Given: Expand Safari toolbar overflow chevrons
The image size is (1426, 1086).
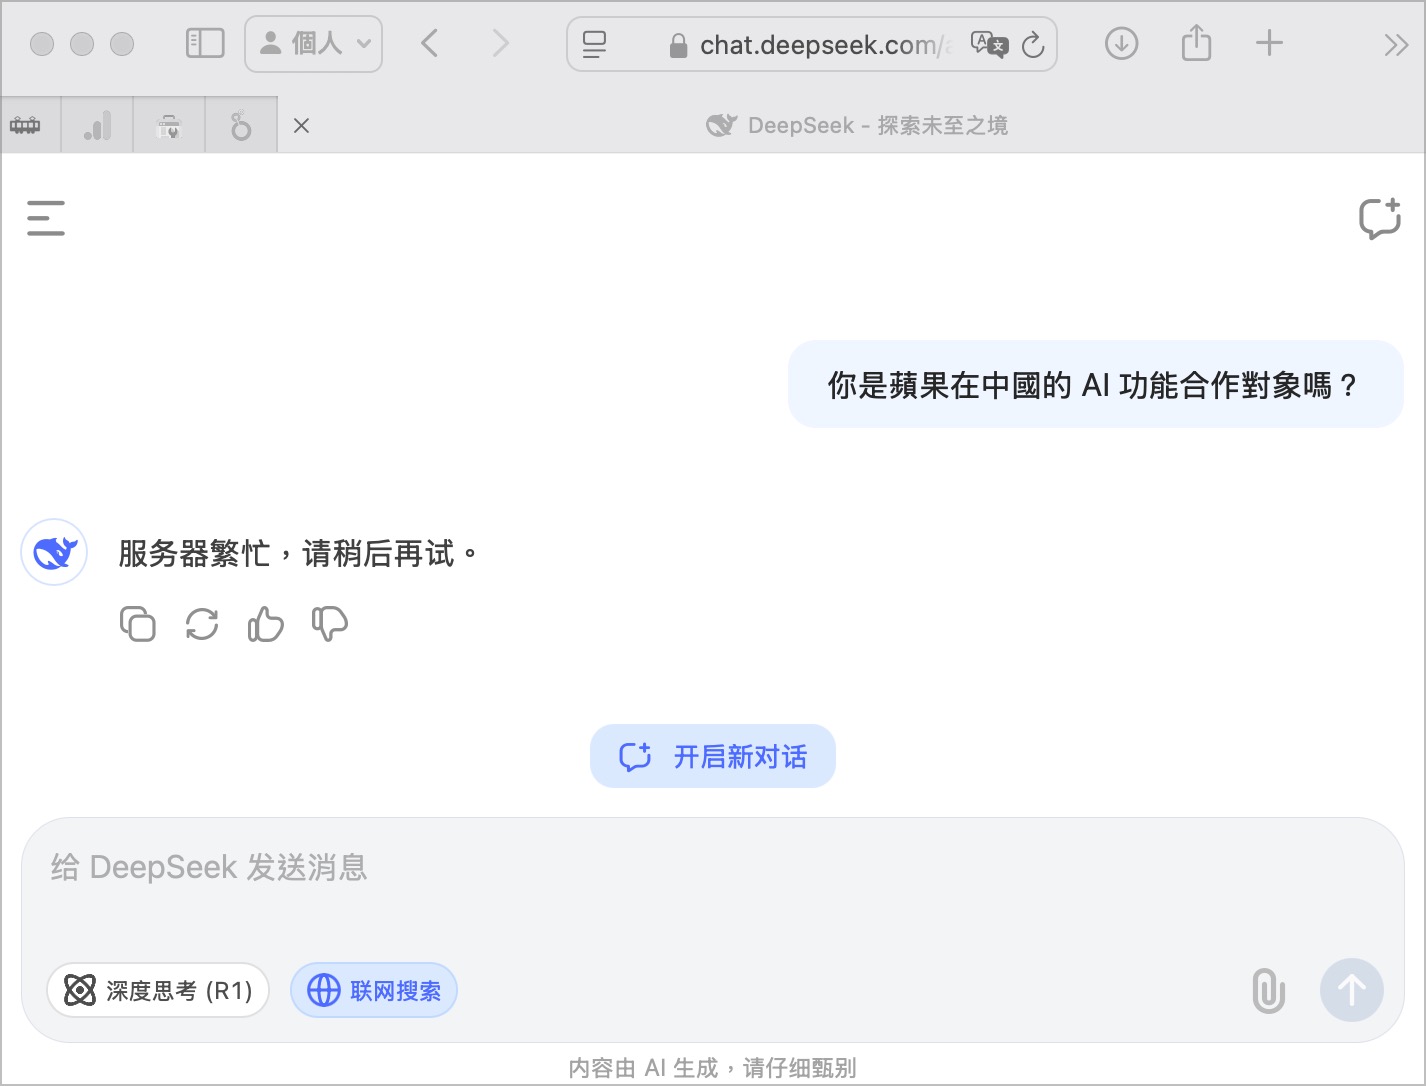Looking at the screenshot, I should [1396, 45].
